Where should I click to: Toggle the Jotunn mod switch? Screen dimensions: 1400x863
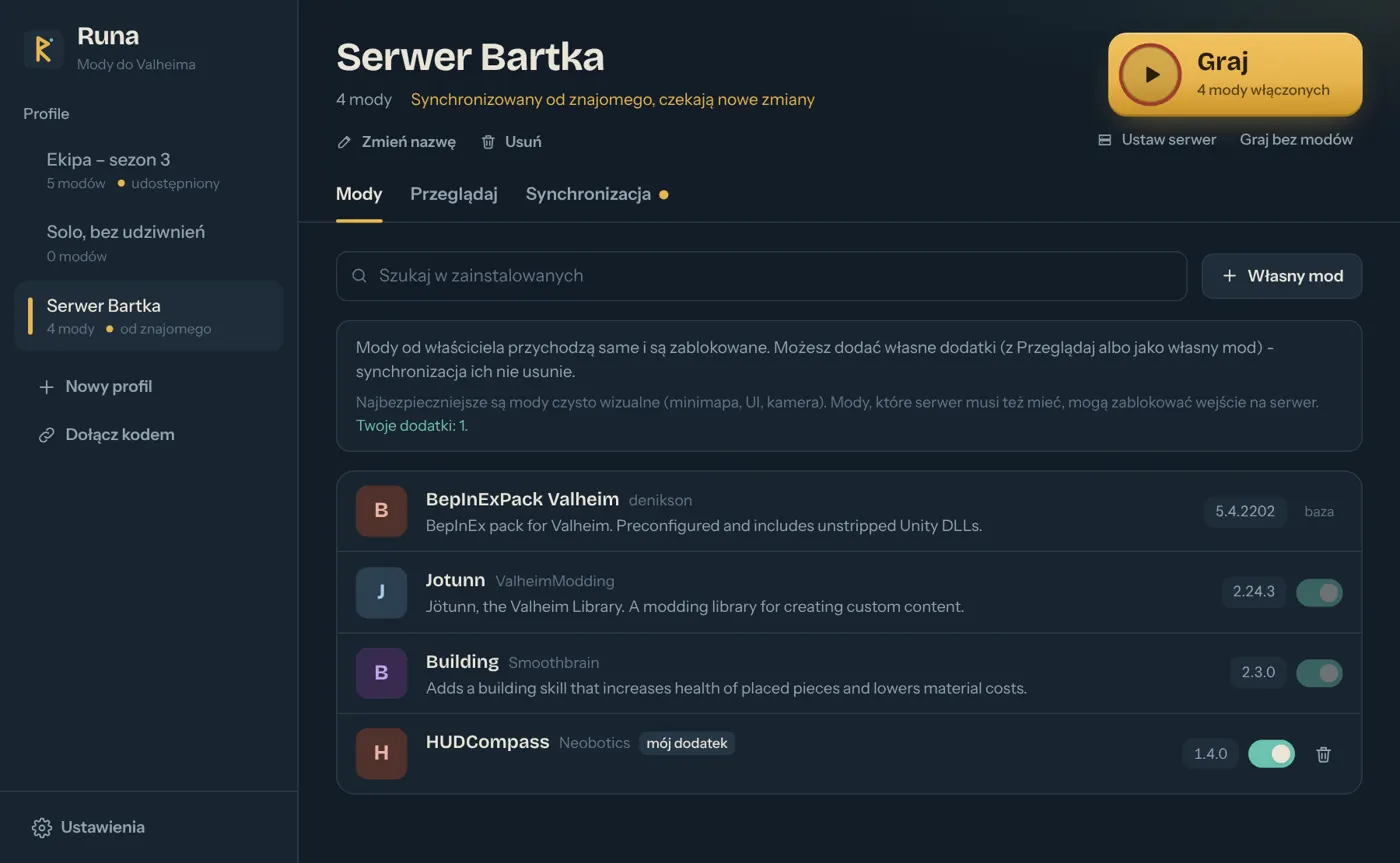pyautogui.click(x=1319, y=592)
